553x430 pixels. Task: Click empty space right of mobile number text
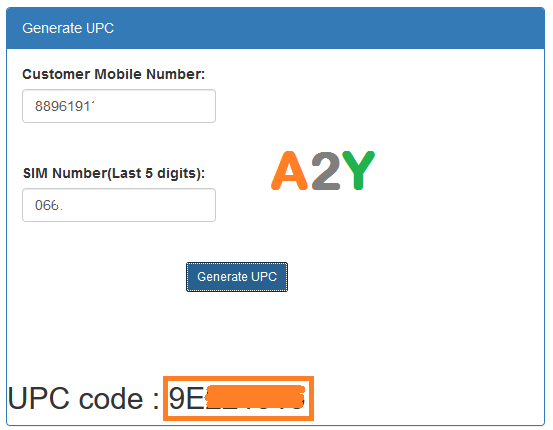coord(155,106)
